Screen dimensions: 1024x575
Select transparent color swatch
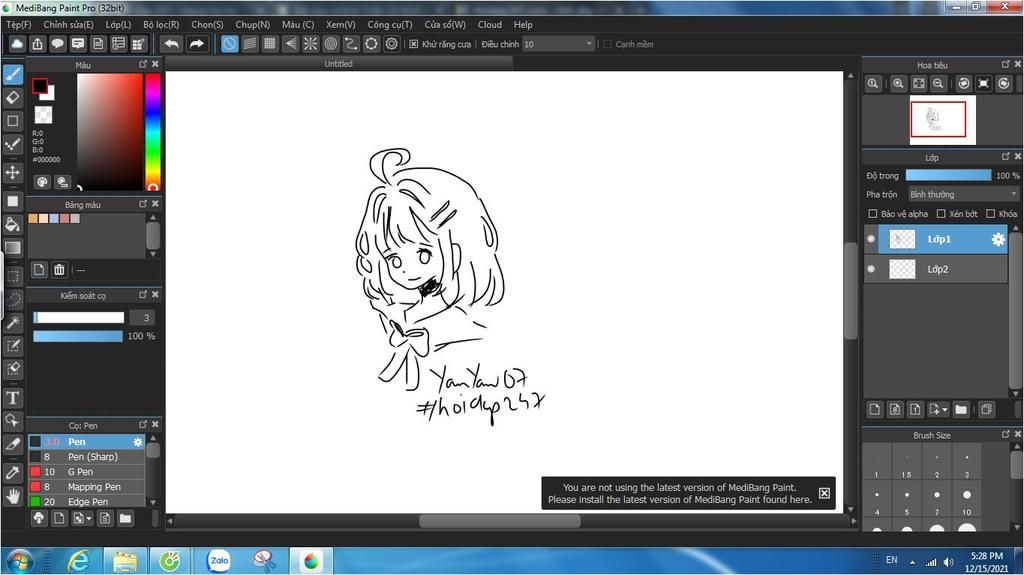[43, 115]
